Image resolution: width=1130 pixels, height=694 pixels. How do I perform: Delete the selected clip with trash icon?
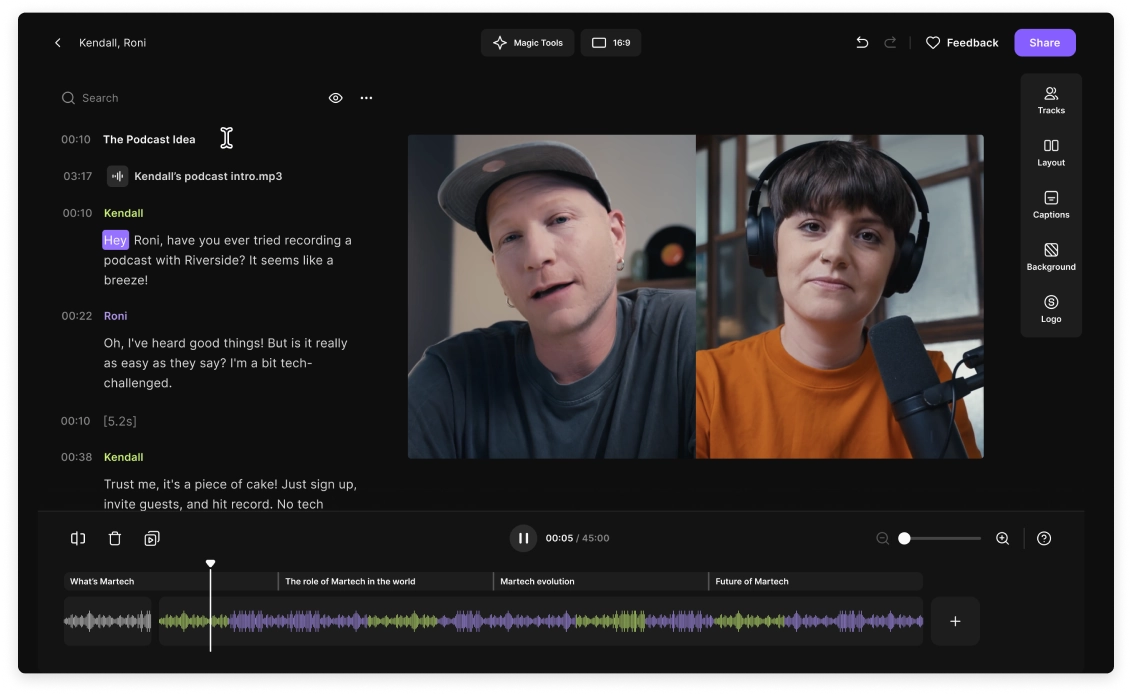[115, 538]
